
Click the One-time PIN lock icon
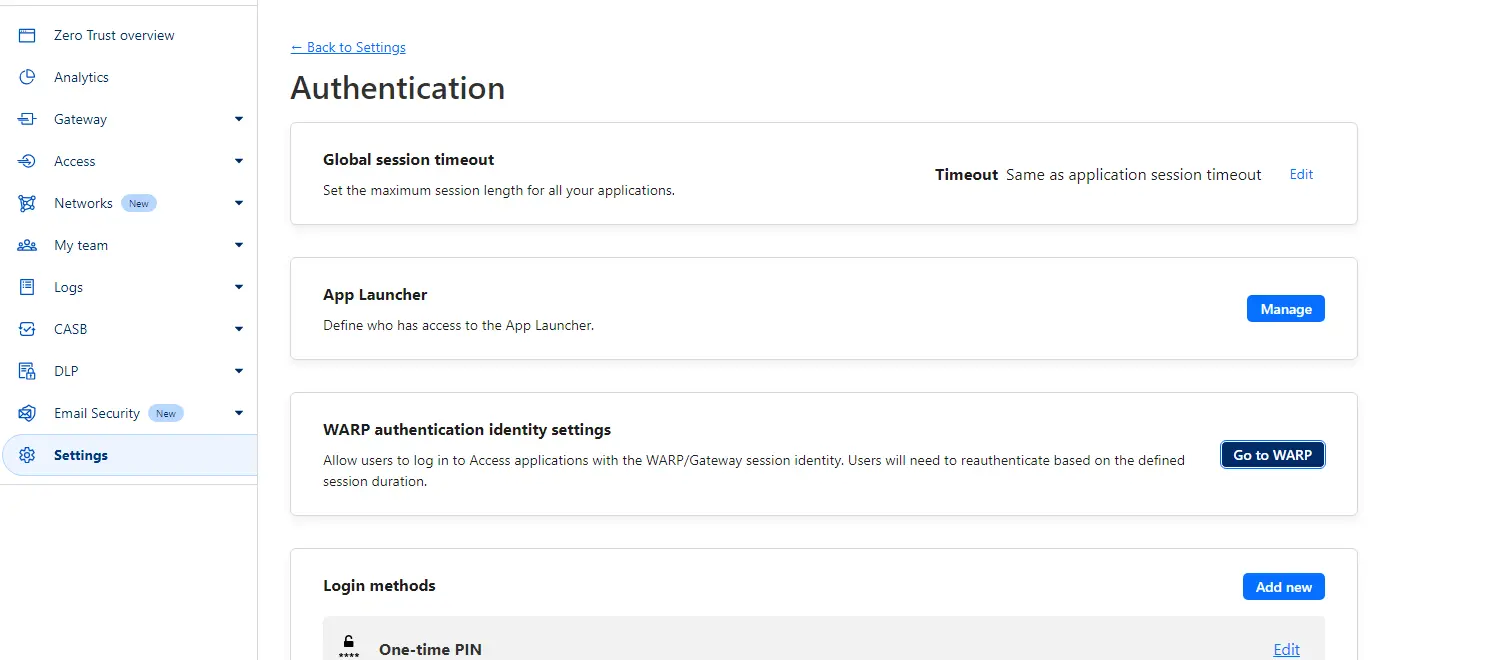(x=348, y=646)
